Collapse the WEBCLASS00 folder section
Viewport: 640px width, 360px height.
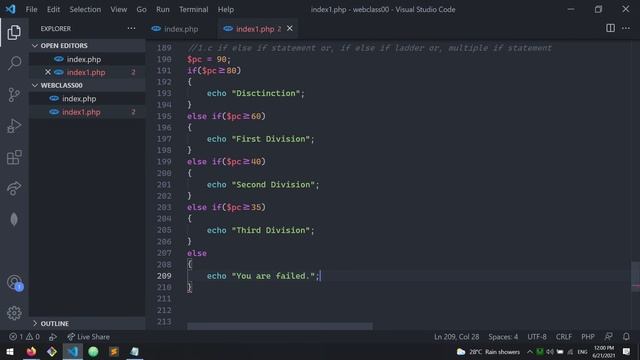[x=87, y=85]
